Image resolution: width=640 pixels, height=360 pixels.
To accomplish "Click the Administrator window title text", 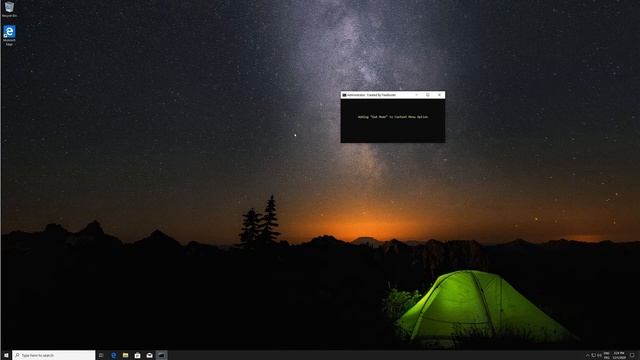I will pos(371,95).
